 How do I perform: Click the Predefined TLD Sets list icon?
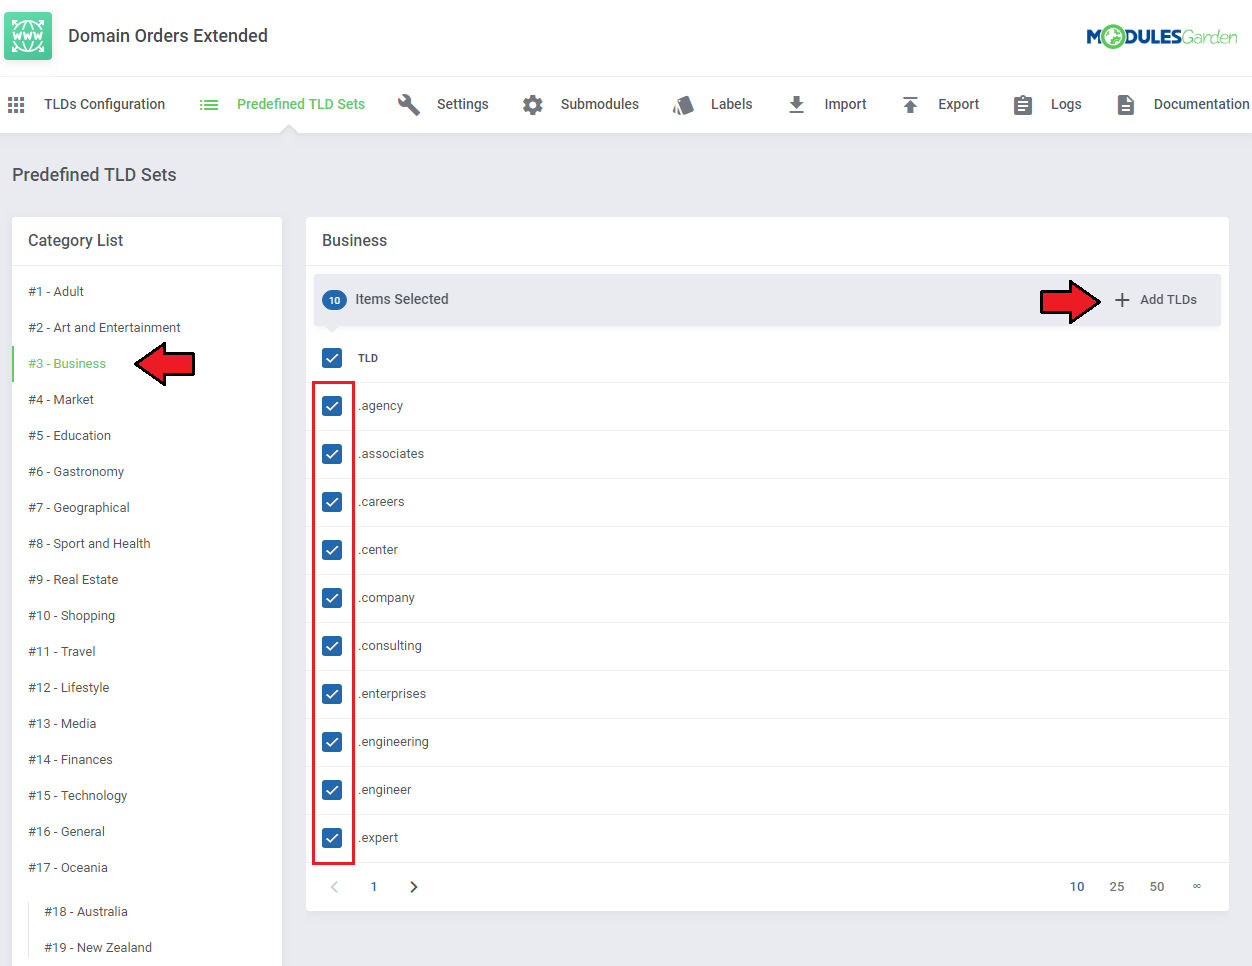pos(209,105)
